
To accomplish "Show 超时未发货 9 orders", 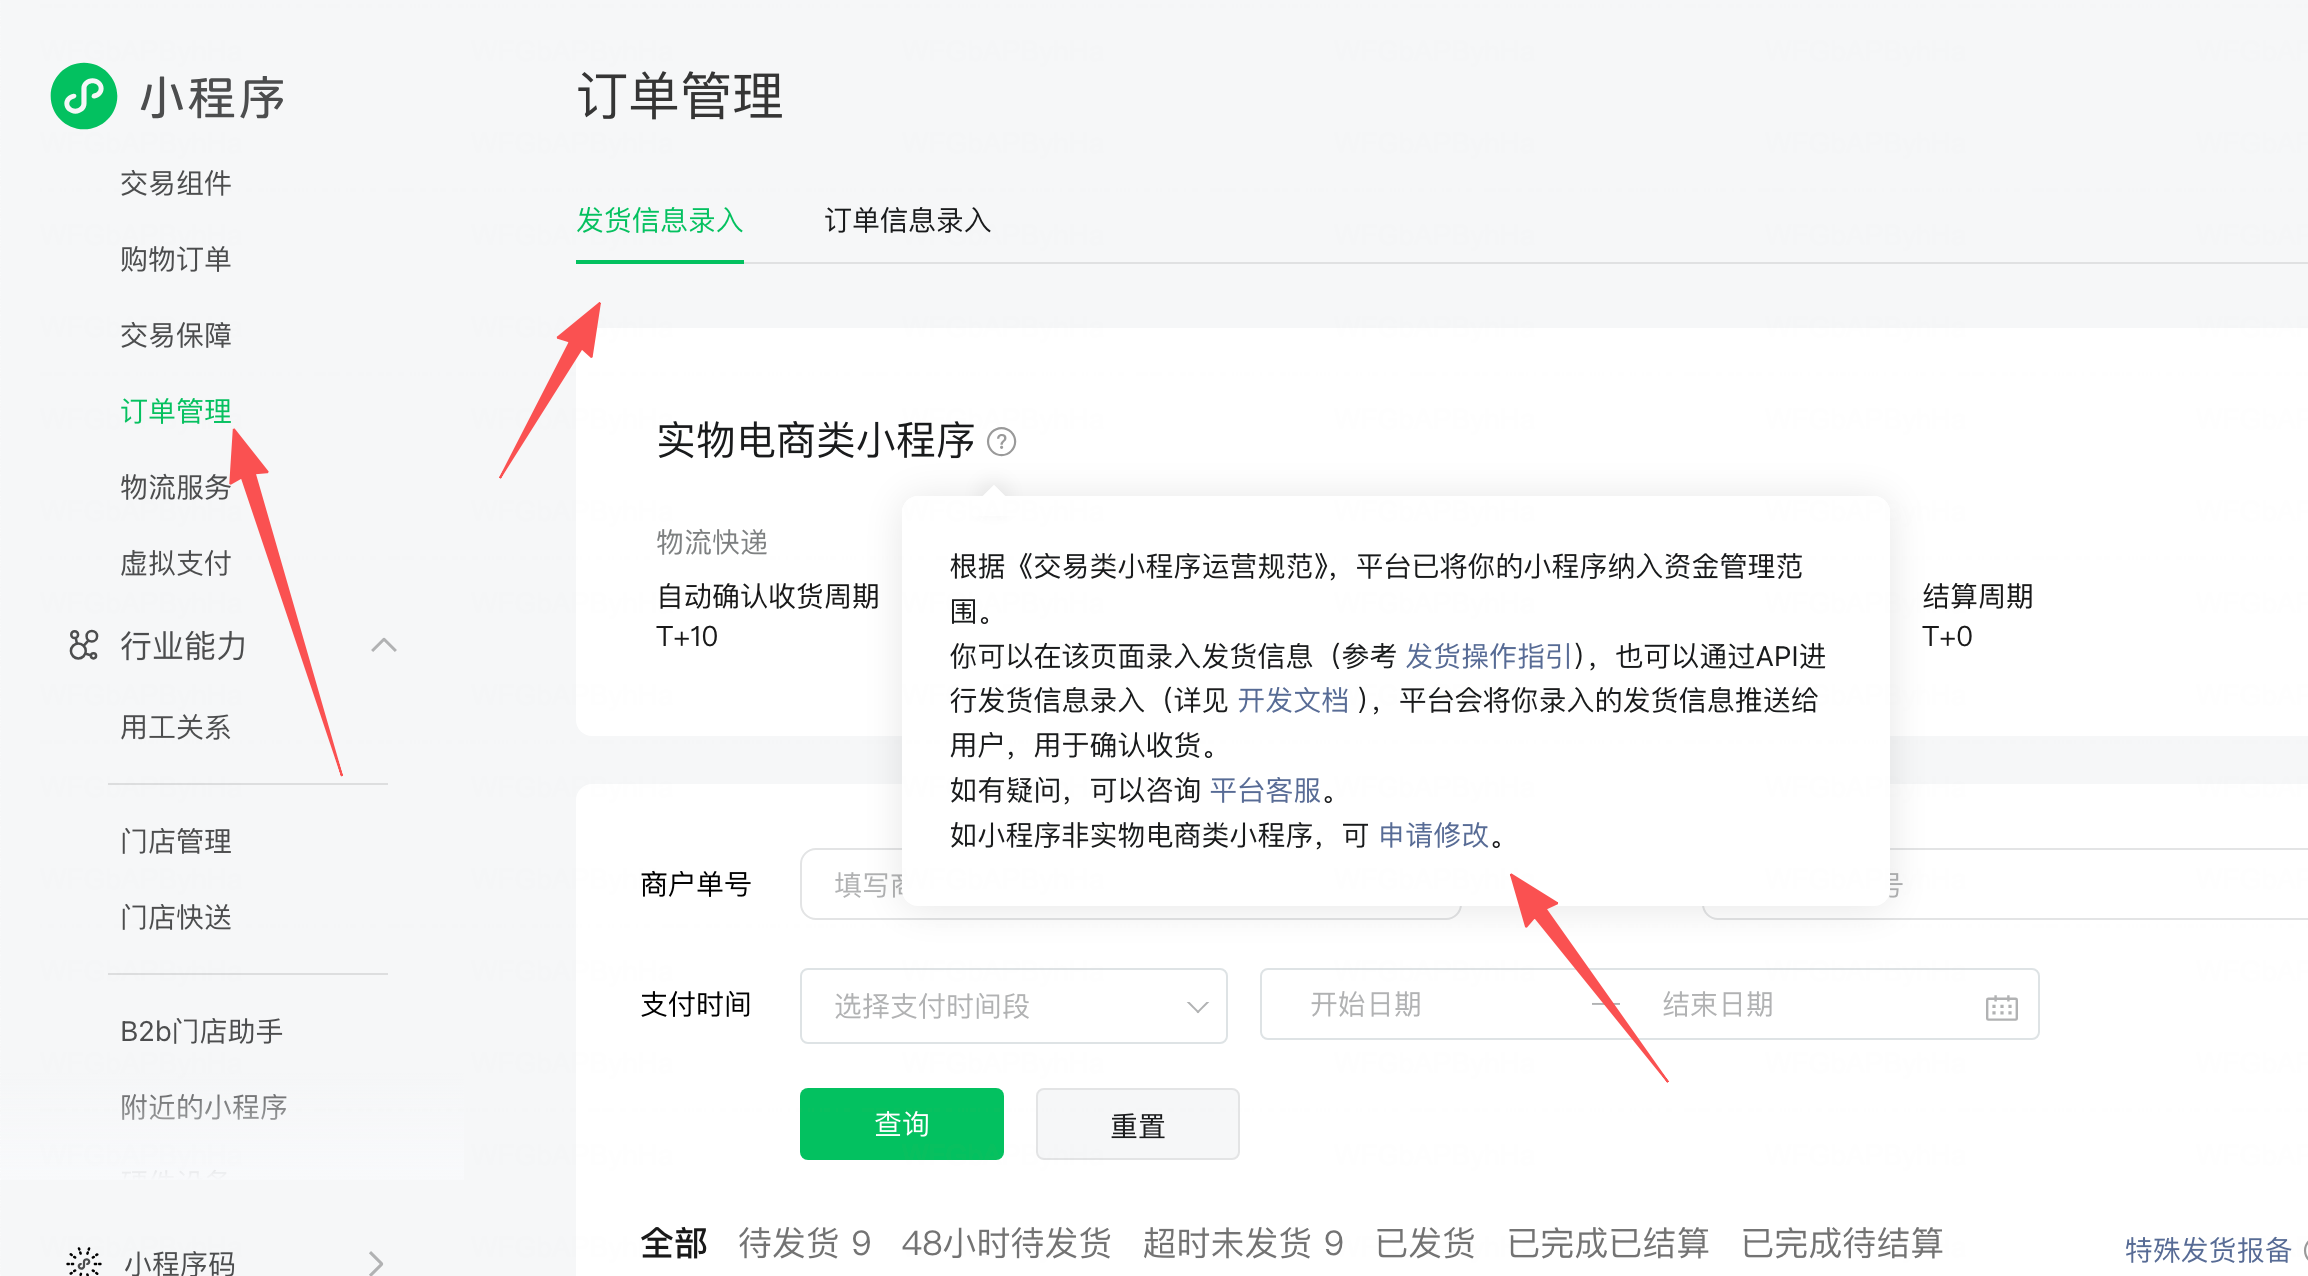I will point(1242,1243).
